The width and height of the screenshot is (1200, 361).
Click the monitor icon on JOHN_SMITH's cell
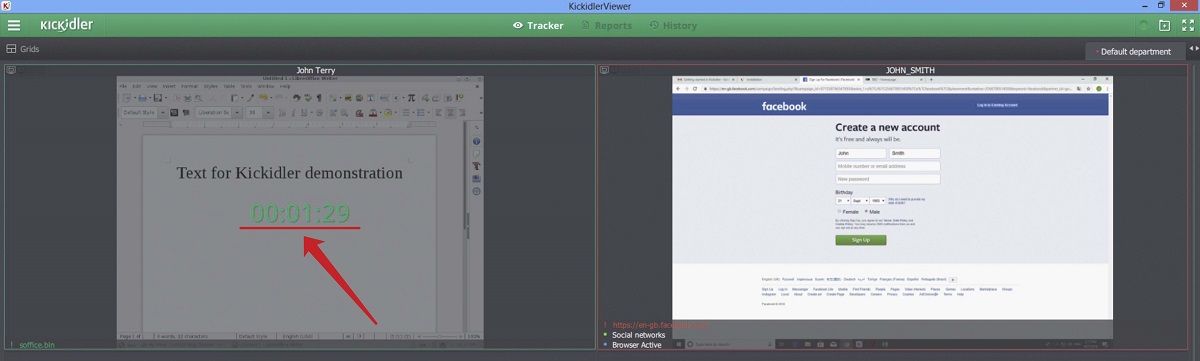[604, 70]
